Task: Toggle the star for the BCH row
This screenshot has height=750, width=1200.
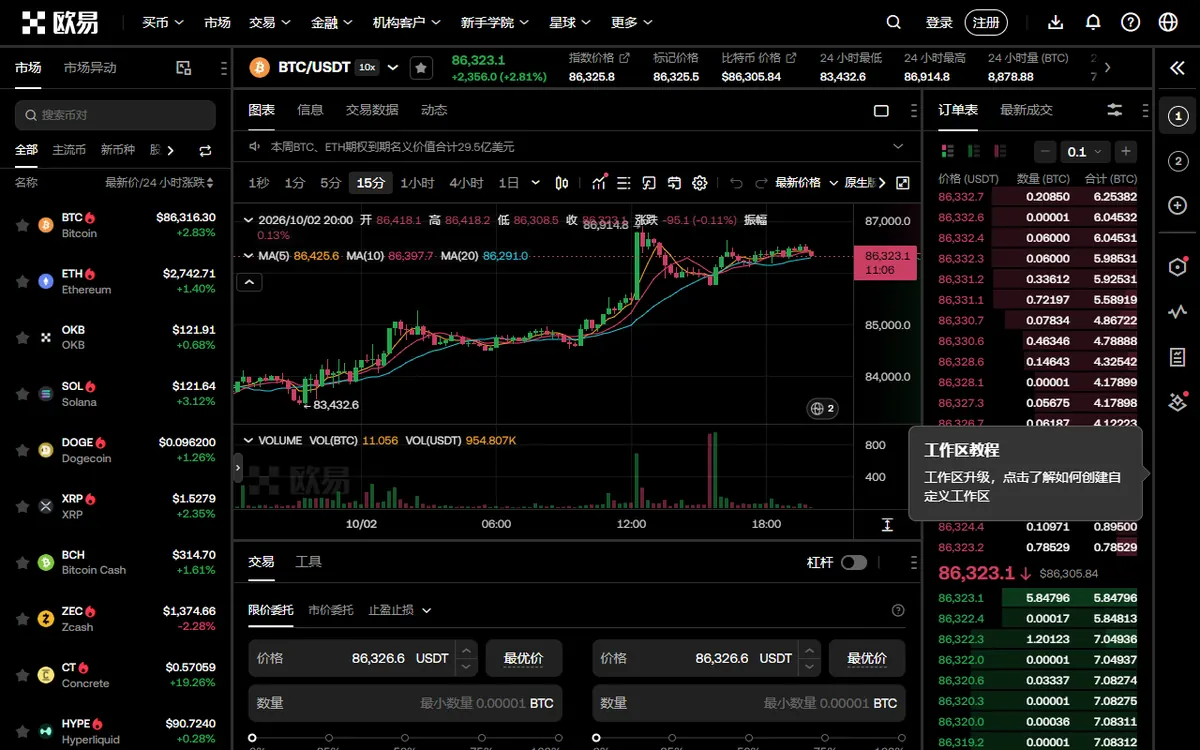Action: (22, 563)
